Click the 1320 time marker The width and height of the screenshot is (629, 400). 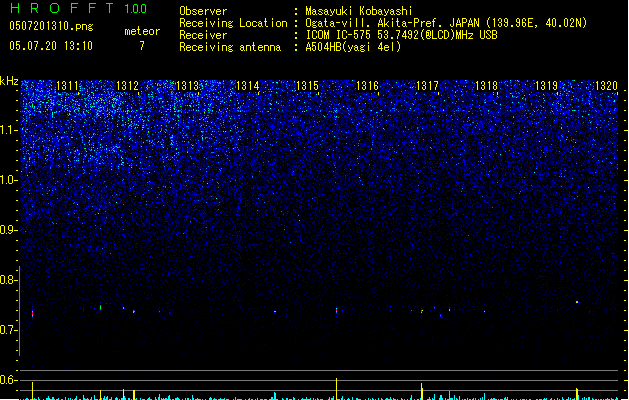pos(607,86)
